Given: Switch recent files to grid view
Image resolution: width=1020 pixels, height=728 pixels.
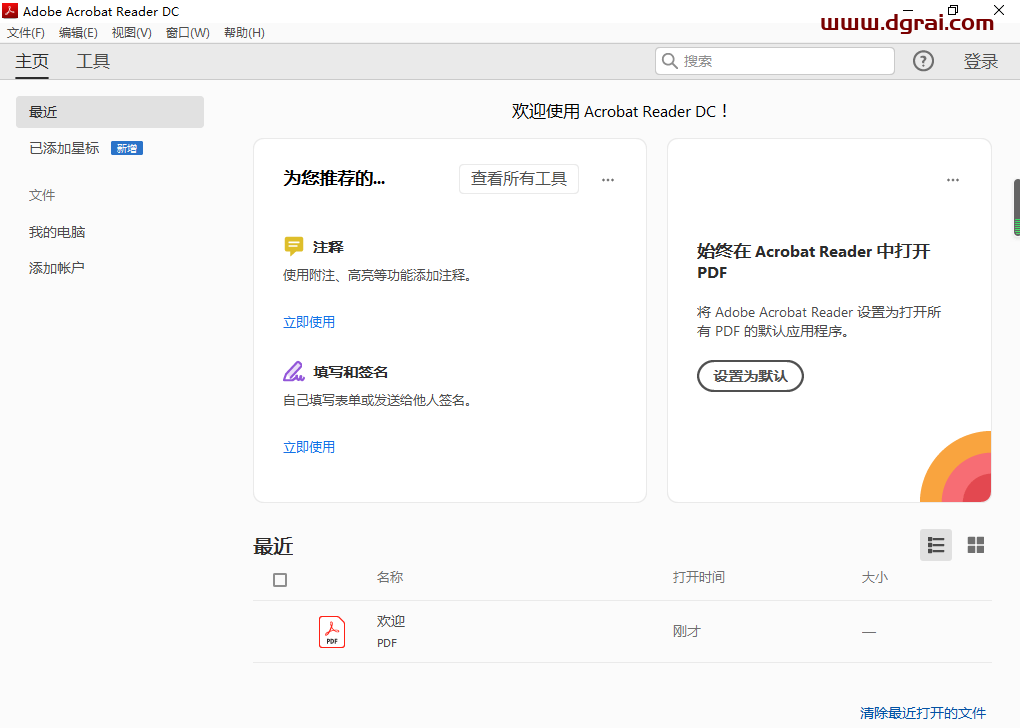Looking at the screenshot, I should [975, 545].
